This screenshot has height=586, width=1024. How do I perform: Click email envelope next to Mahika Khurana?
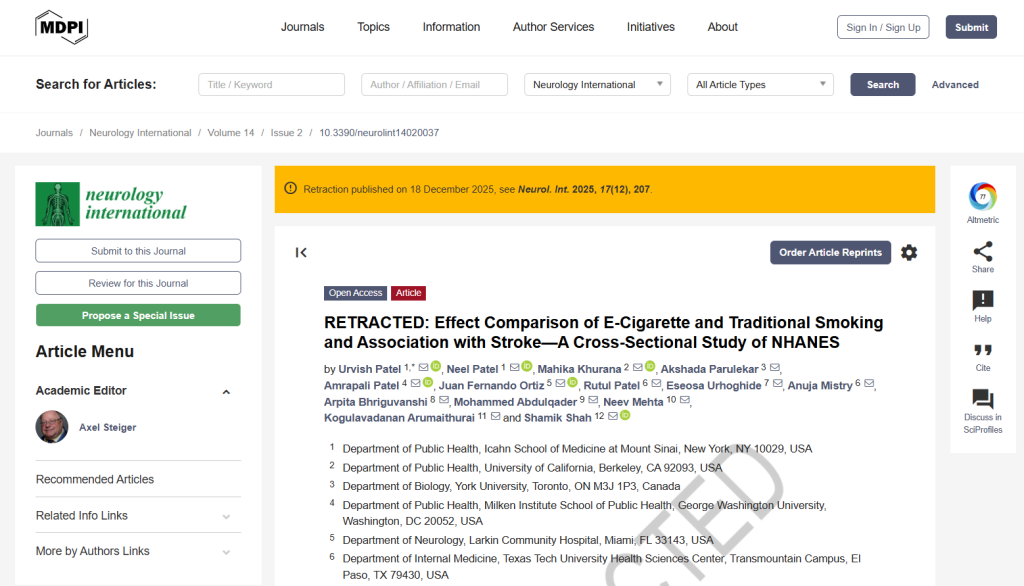point(637,367)
